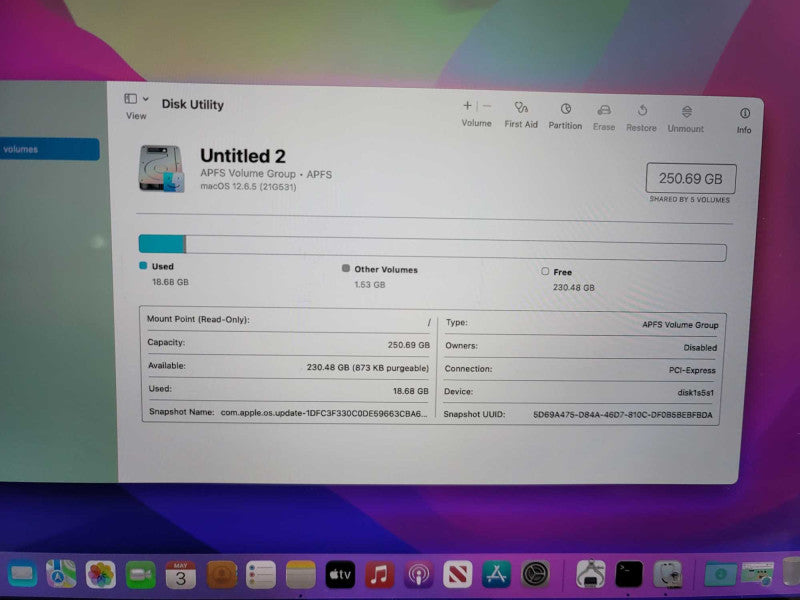Click the "SHARED BY 5 VOLUMES" label
The image size is (800, 600).
coord(690,199)
